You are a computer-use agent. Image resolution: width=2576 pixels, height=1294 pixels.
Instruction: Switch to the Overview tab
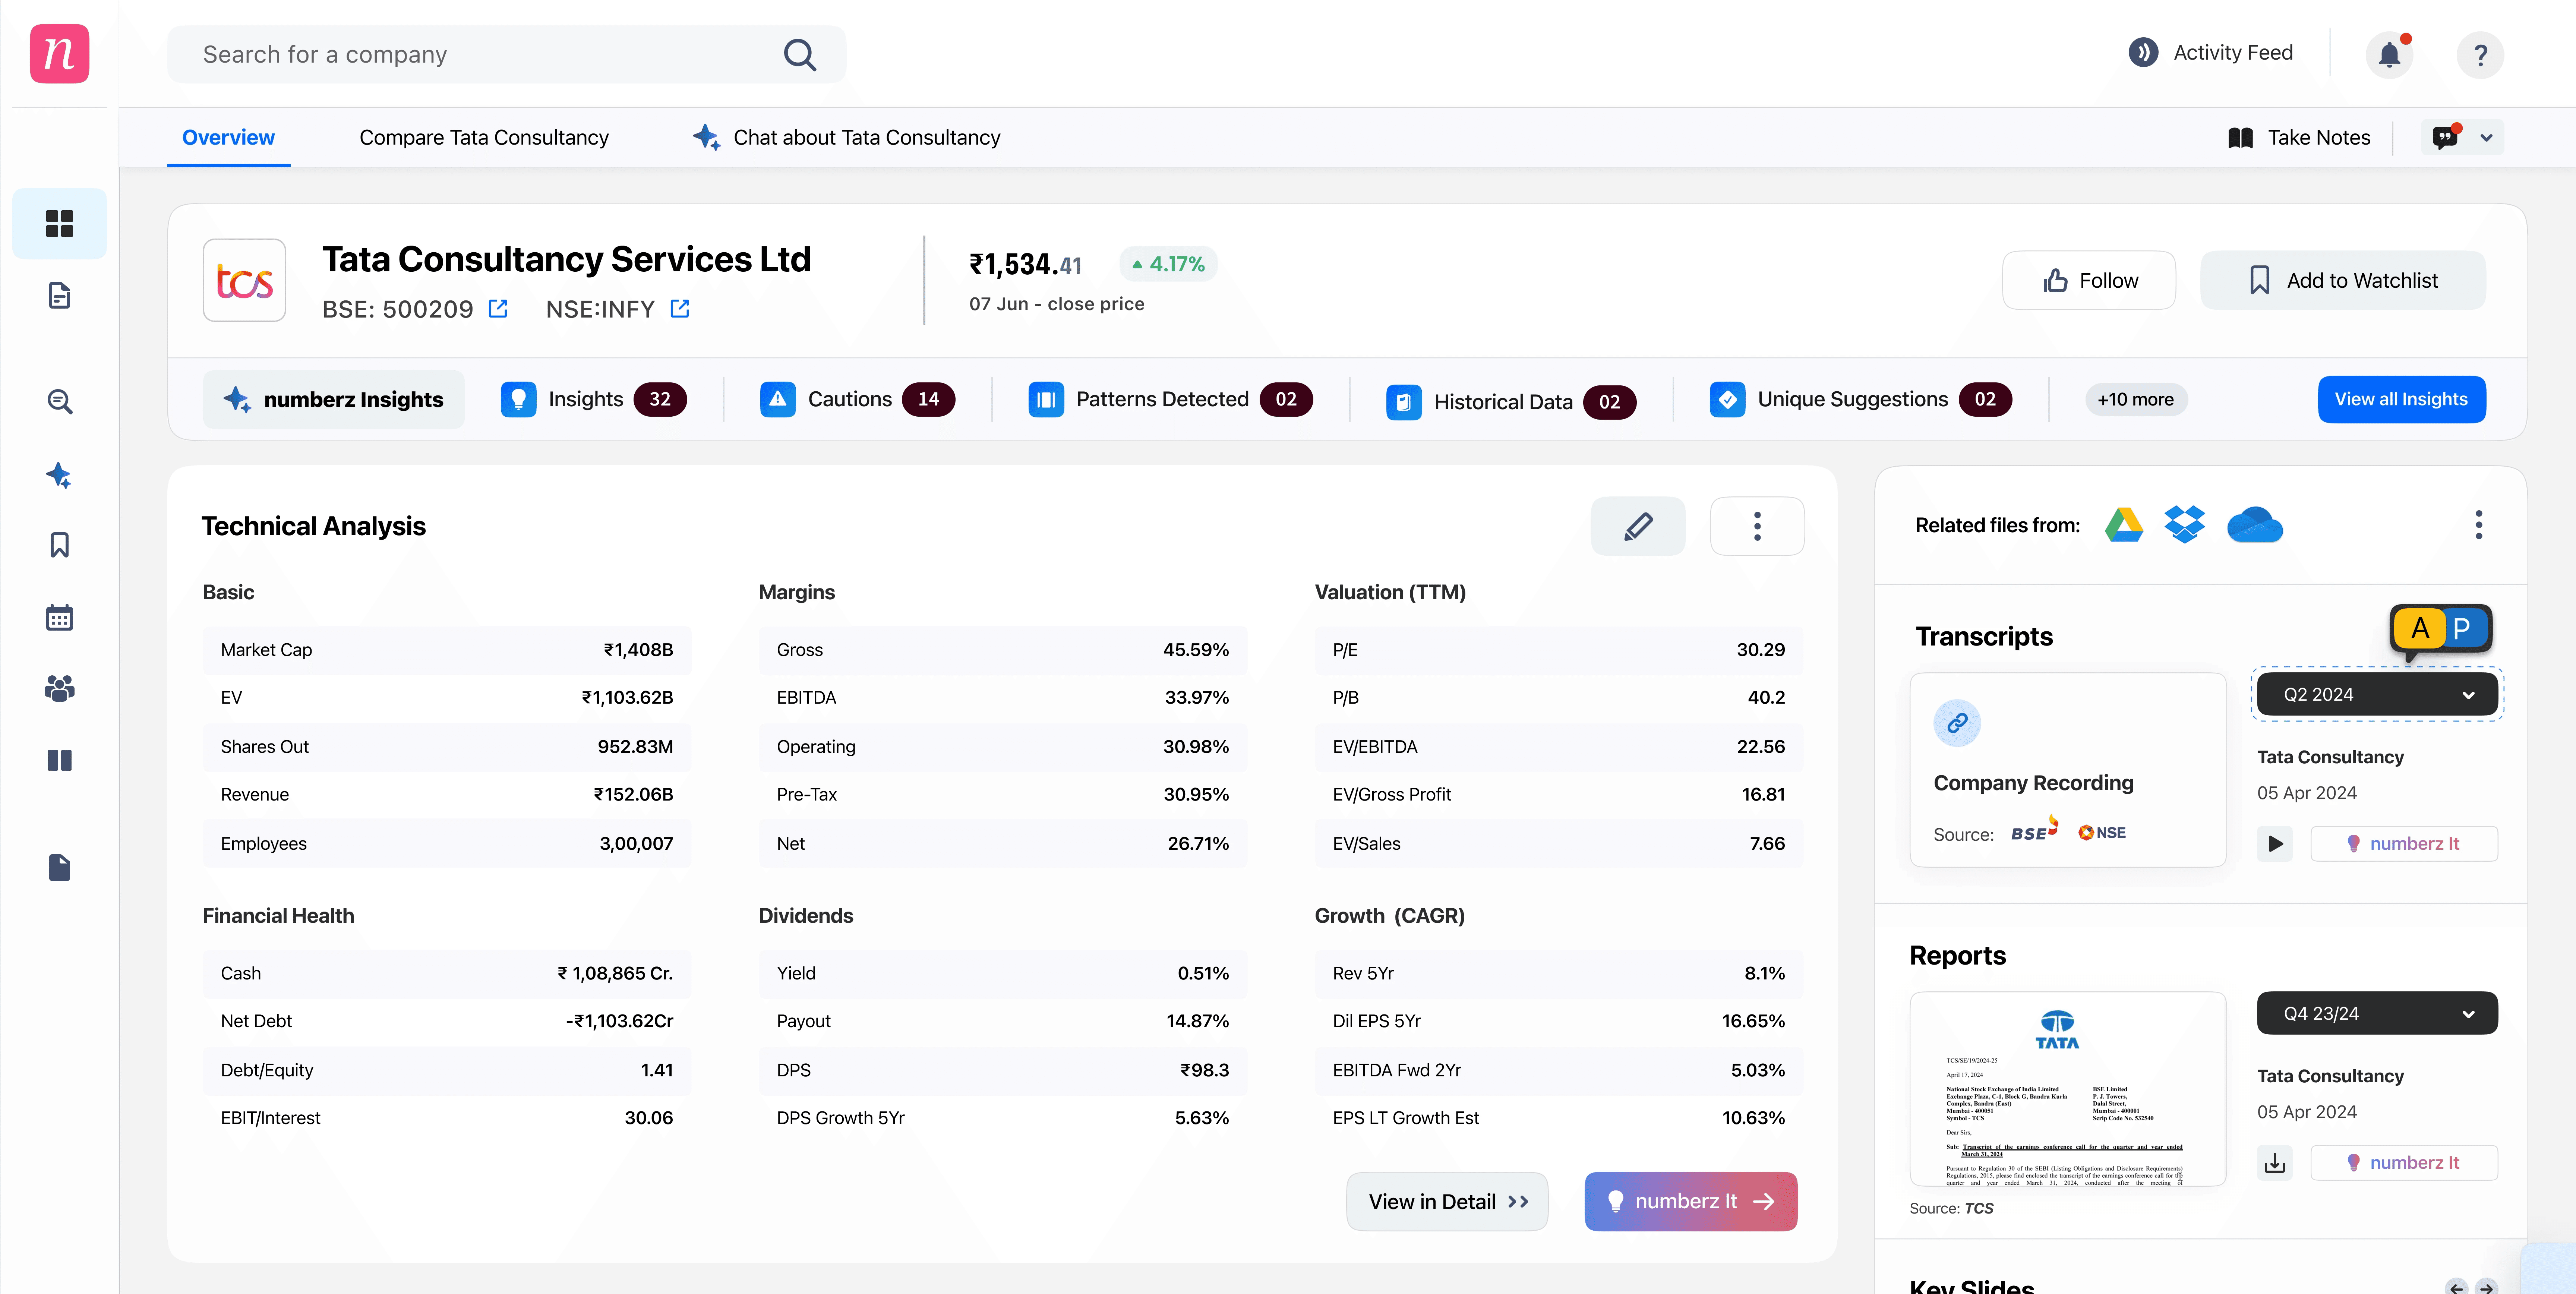(228, 137)
